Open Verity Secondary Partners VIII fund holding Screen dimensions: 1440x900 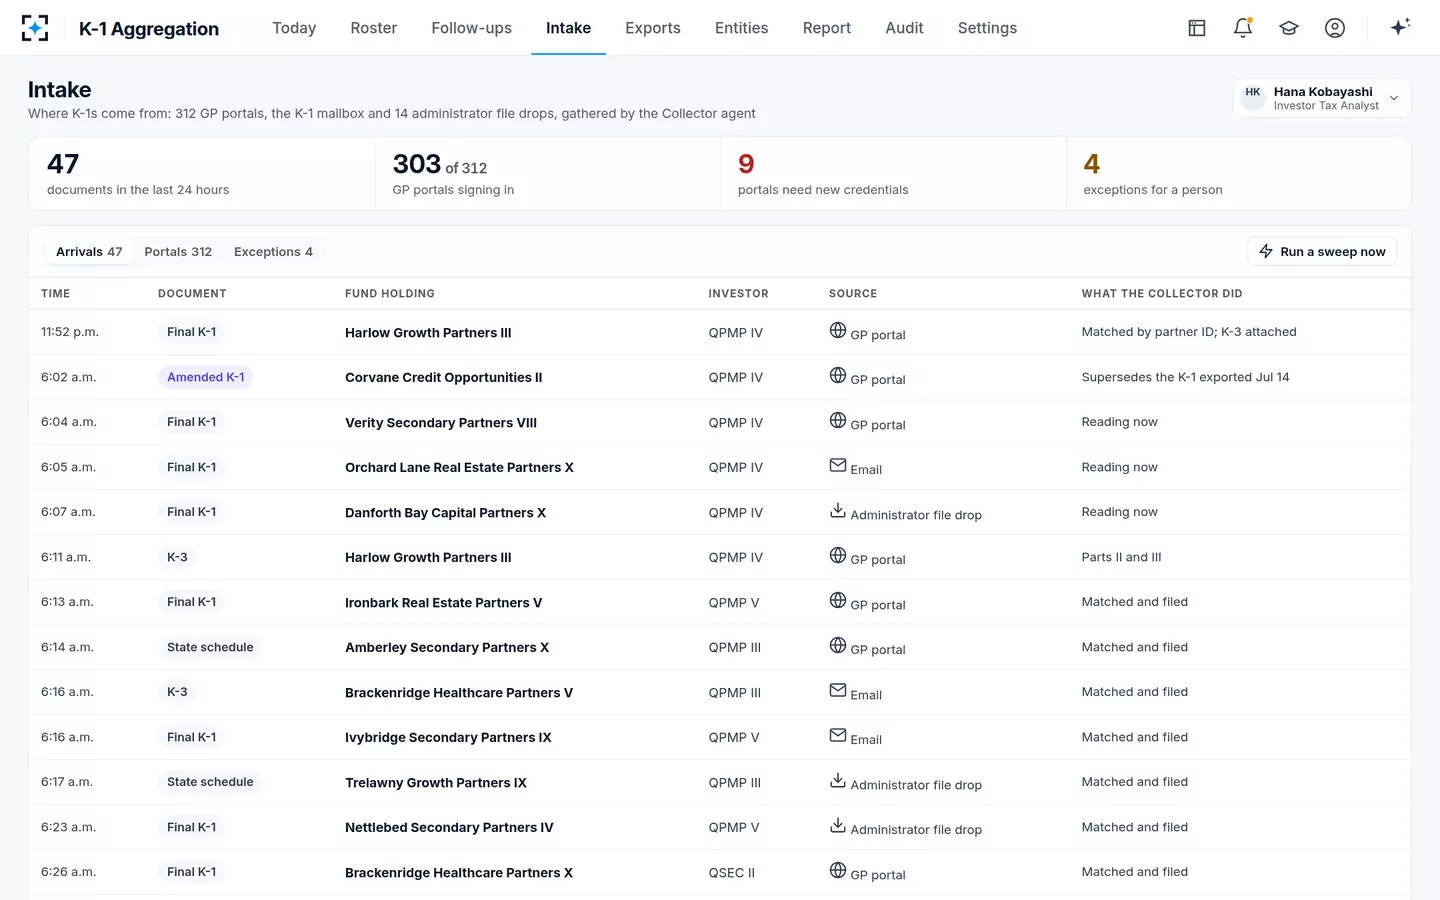coord(441,422)
